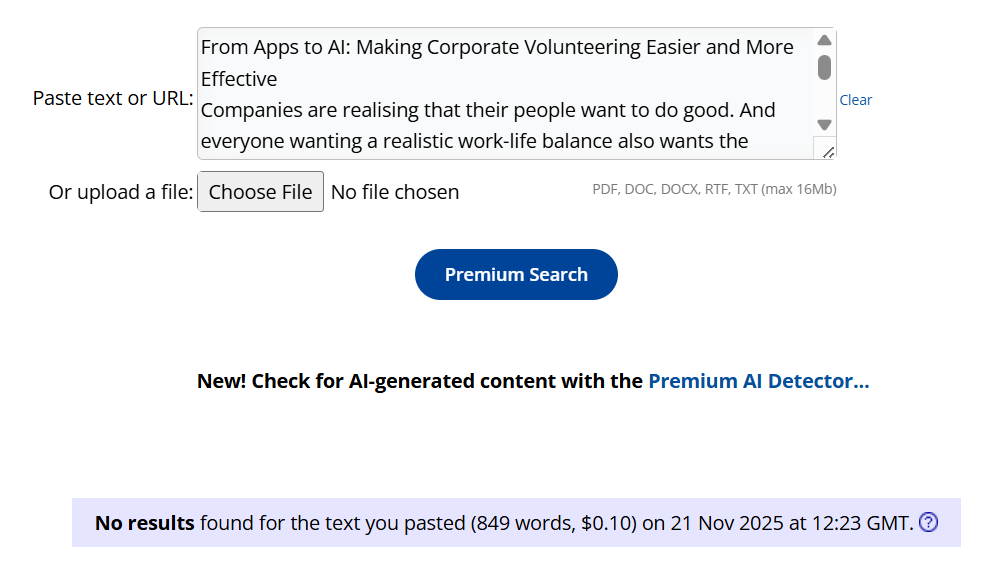Click the PDF, DOC, DOCX formats hint
998x573 pixels.
point(714,189)
